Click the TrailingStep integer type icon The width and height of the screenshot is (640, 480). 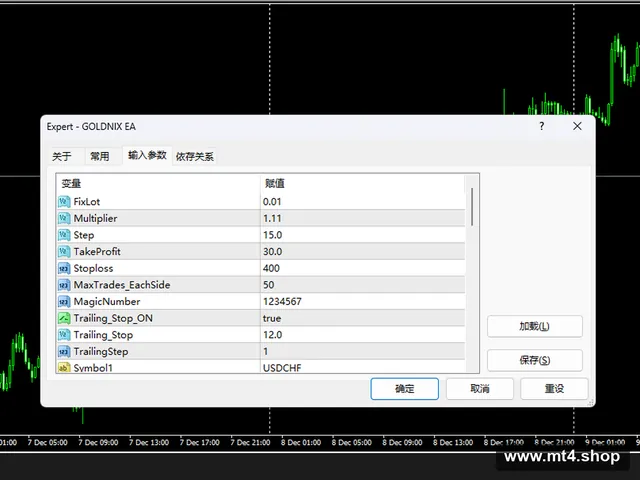click(x=64, y=351)
